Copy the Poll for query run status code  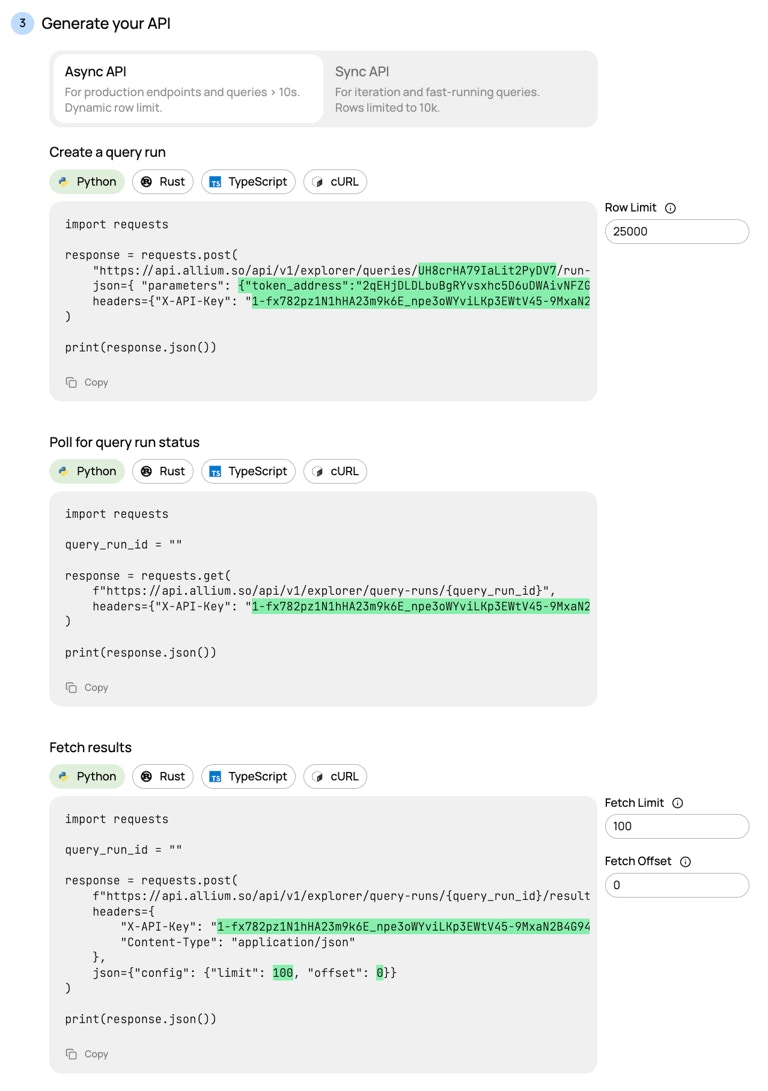coord(87,687)
